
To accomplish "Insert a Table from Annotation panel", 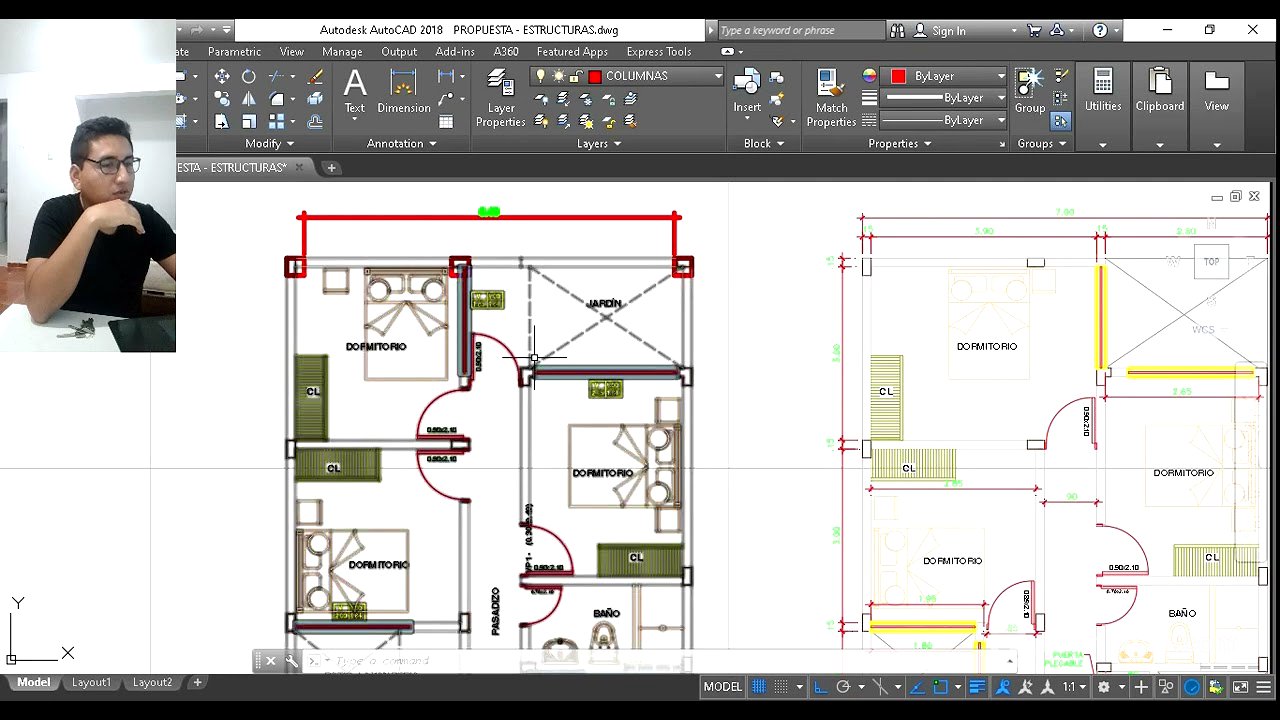I will 446,122.
